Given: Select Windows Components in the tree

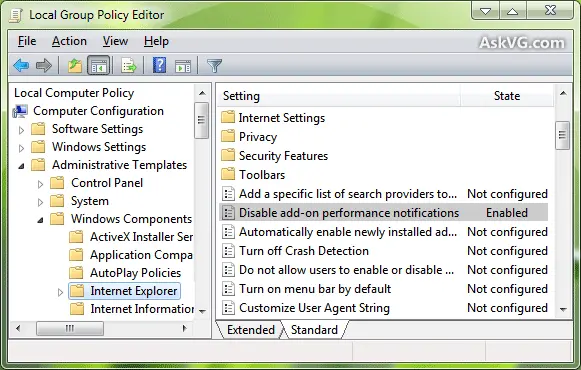Looking at the screenshot, I should click(x=131, y=219).
